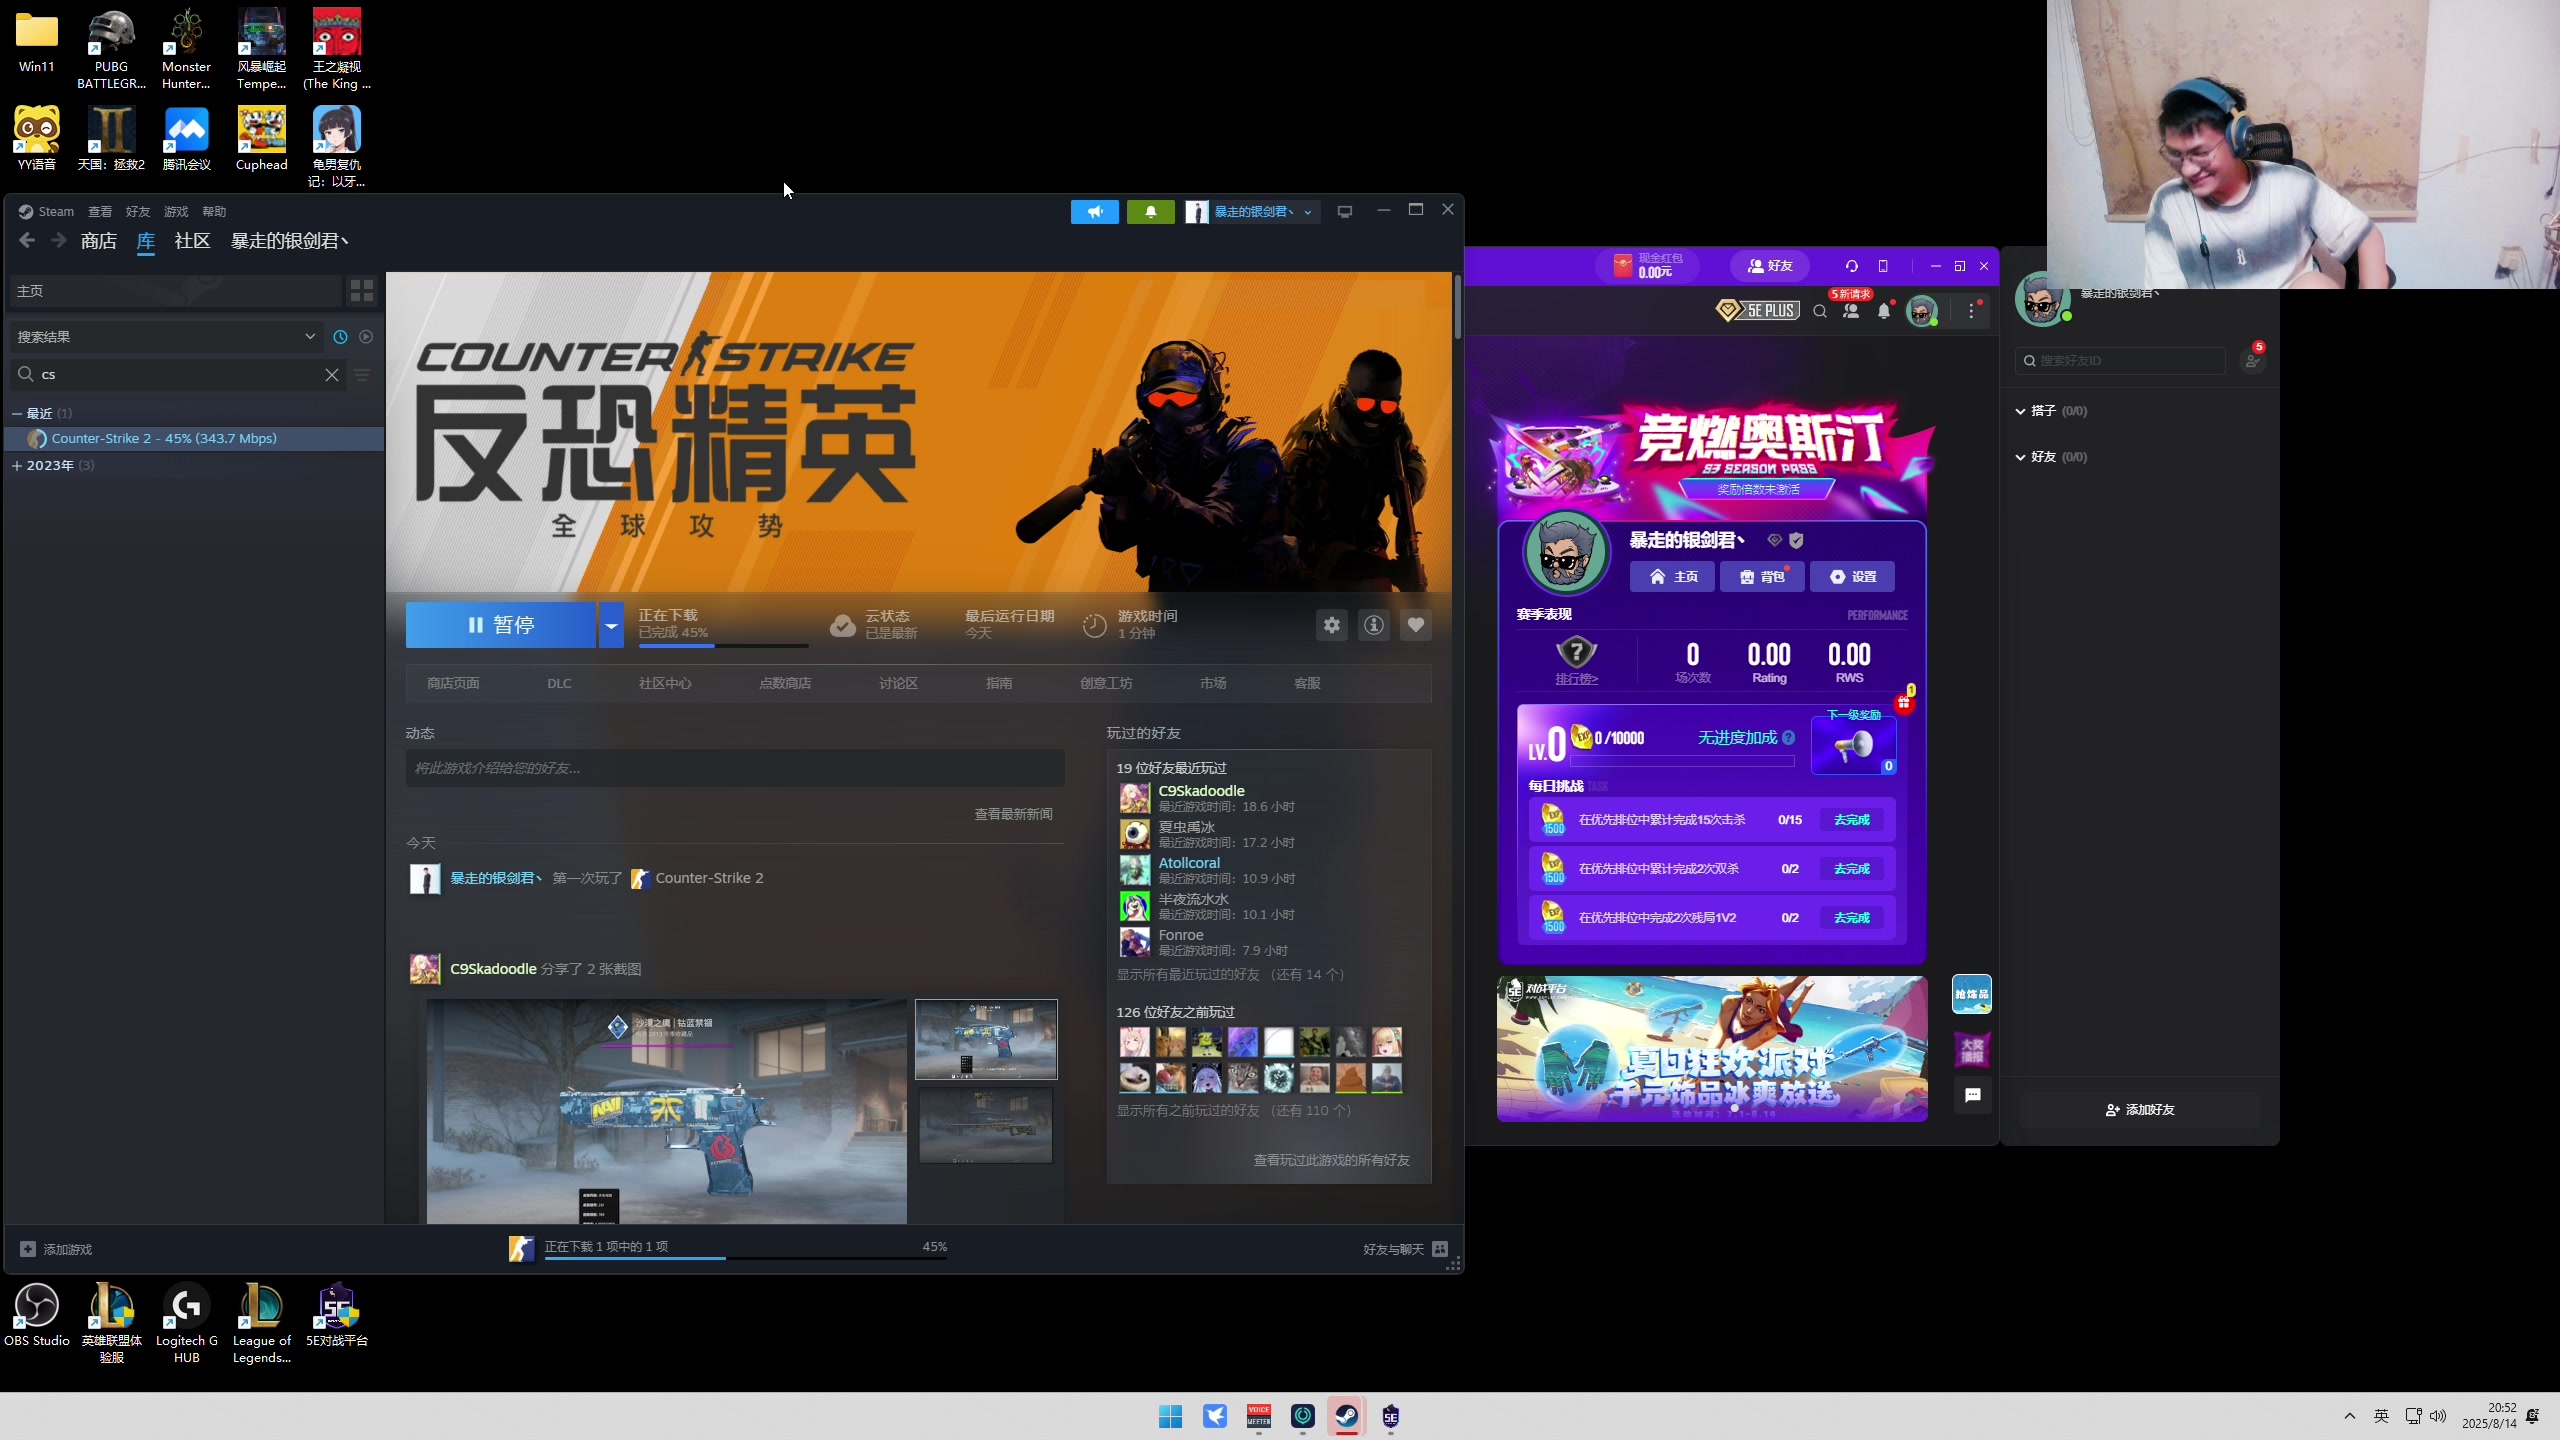Open 5E 设置 button
The image size is (2560, 1440).
point(1852,577)
